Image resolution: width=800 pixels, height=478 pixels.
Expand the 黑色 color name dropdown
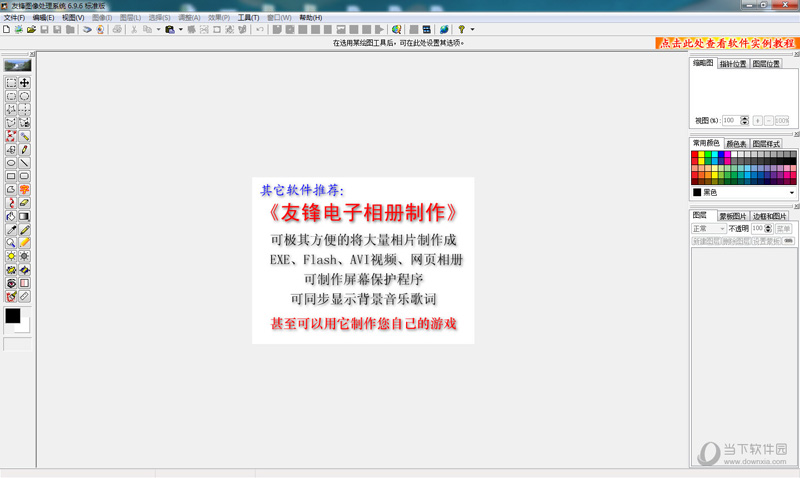point(792,192)
